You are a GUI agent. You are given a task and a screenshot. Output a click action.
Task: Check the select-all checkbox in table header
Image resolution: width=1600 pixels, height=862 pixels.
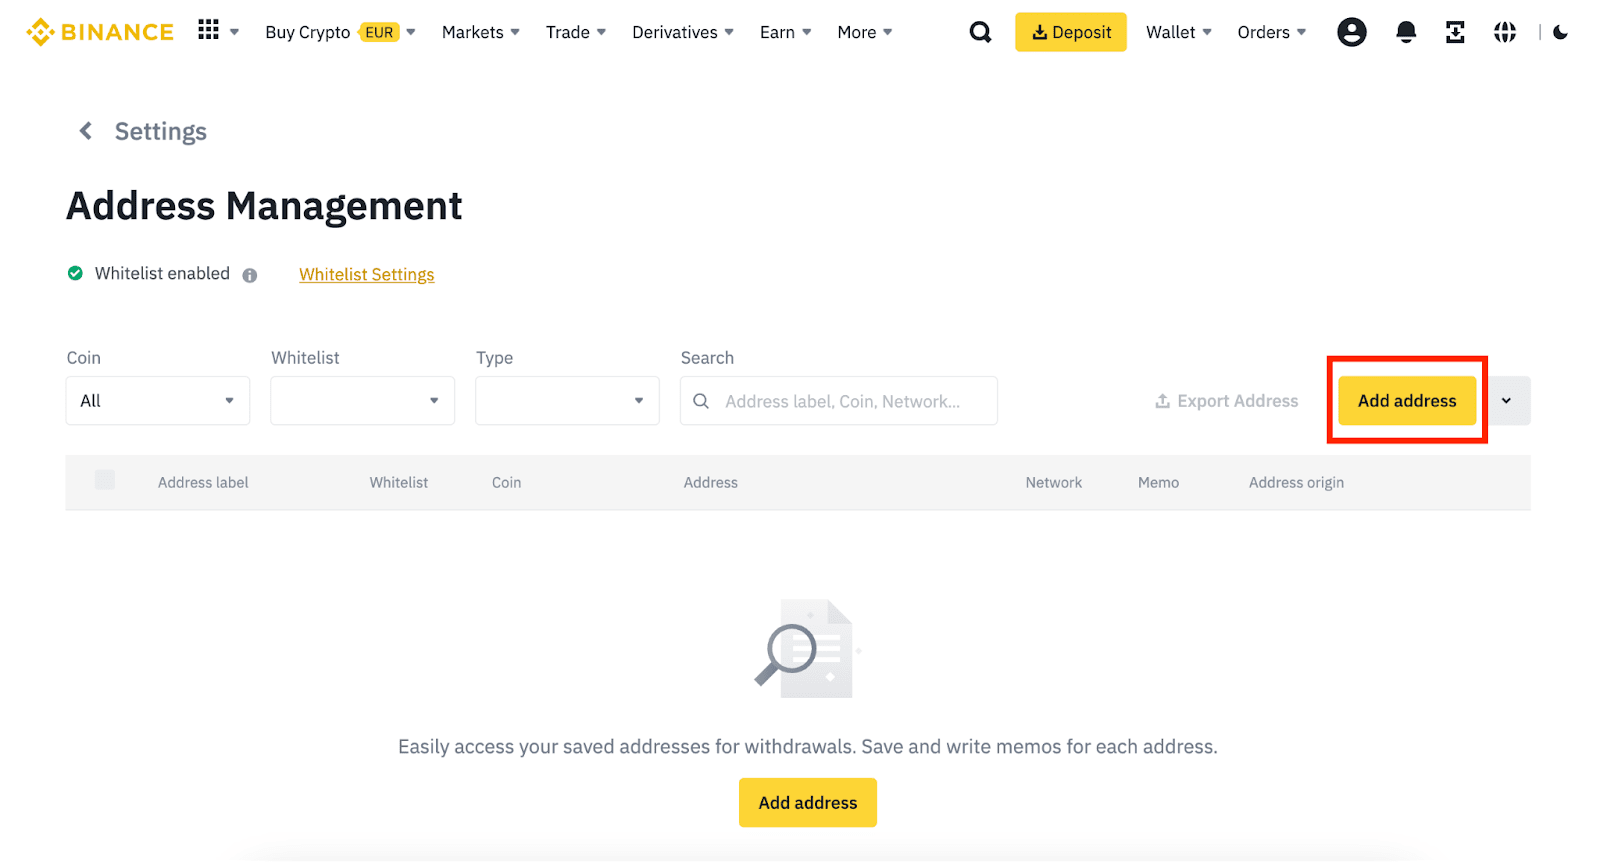coord(105,481)
